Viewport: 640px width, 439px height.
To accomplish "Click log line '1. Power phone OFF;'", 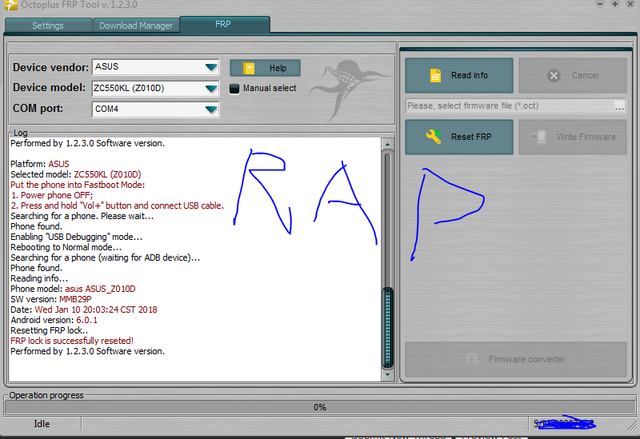I will [x=52, y=195].
